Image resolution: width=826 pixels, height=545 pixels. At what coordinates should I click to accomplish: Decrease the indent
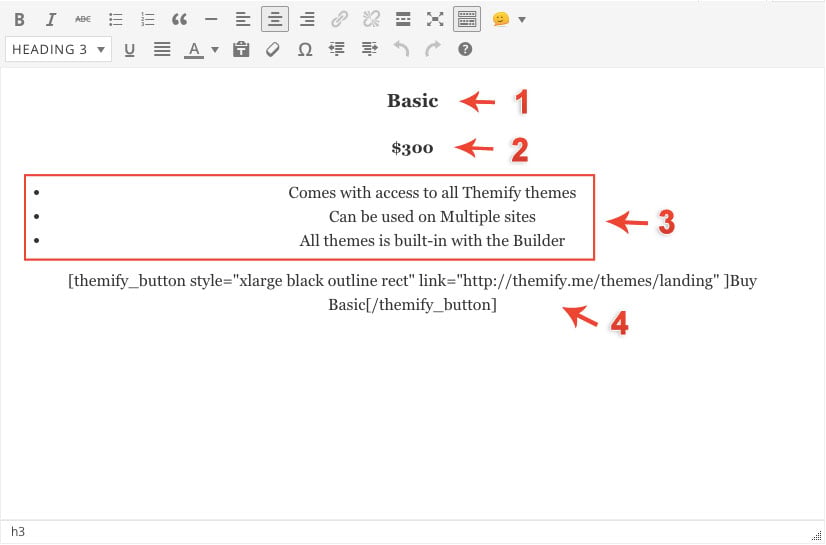coord(337,49)
